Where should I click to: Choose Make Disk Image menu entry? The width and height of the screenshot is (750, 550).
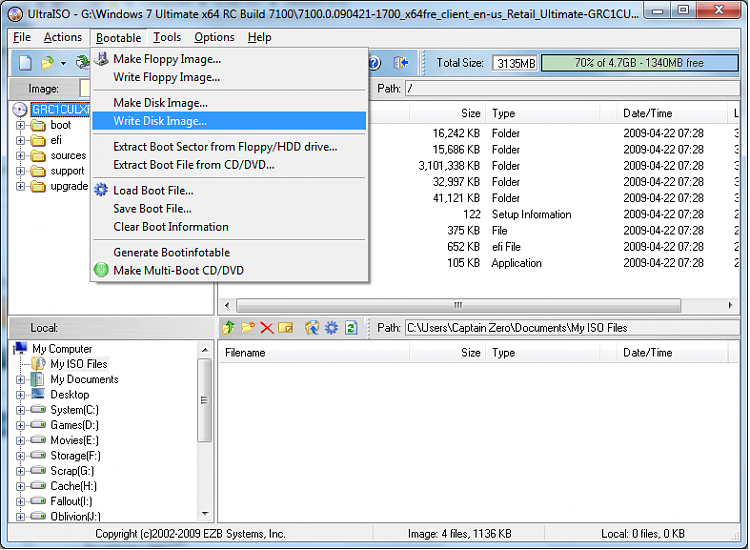click(229, 103)
